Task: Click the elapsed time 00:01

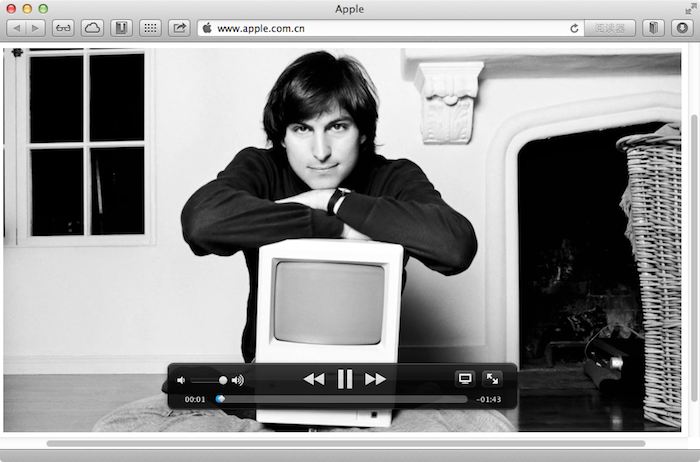Action: click(x=195, y=400)
